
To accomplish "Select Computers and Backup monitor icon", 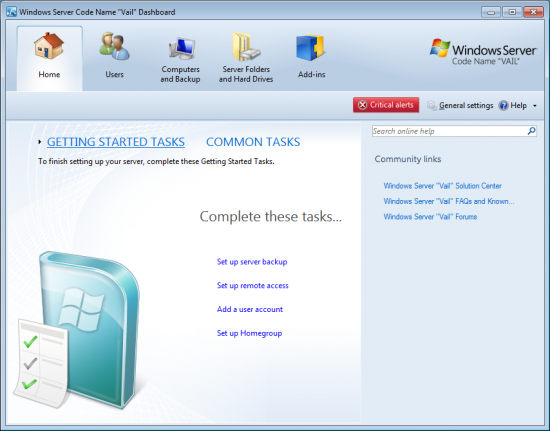I will coord(182,48).
